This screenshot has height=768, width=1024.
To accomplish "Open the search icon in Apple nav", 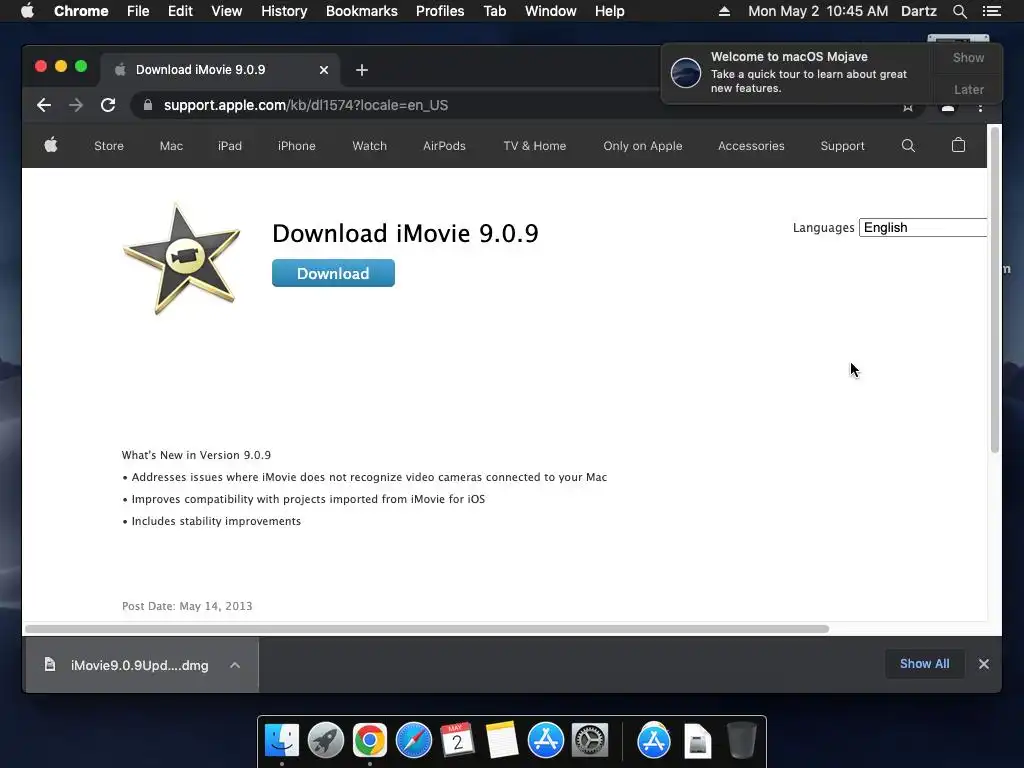I will 908,146.
